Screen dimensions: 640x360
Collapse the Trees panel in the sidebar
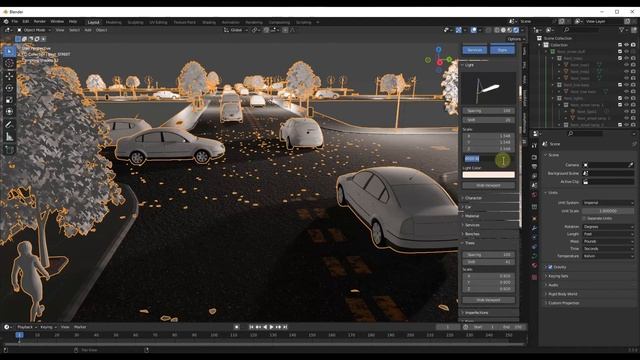click(489, 243)
